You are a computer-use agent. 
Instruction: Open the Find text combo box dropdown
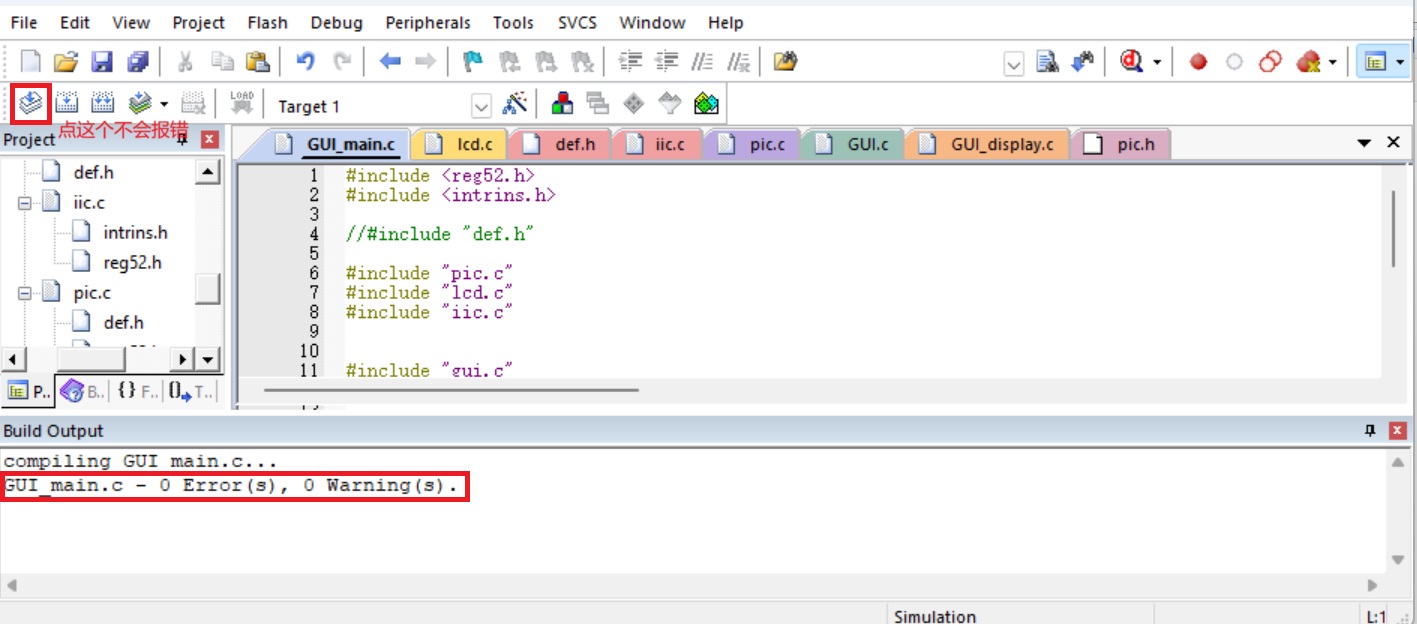pos(1014,64)
